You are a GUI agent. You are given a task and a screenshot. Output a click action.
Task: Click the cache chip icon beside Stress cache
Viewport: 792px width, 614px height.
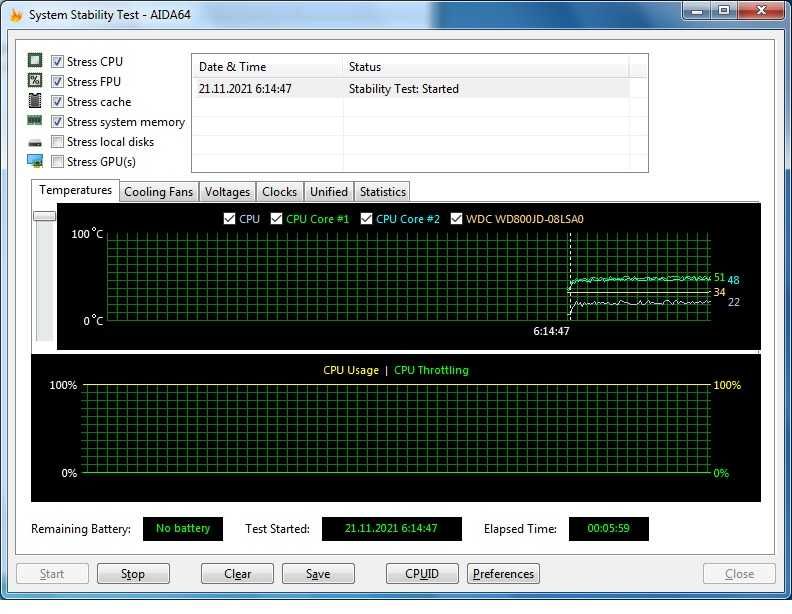pyautogui.click(x=35, y=100)
